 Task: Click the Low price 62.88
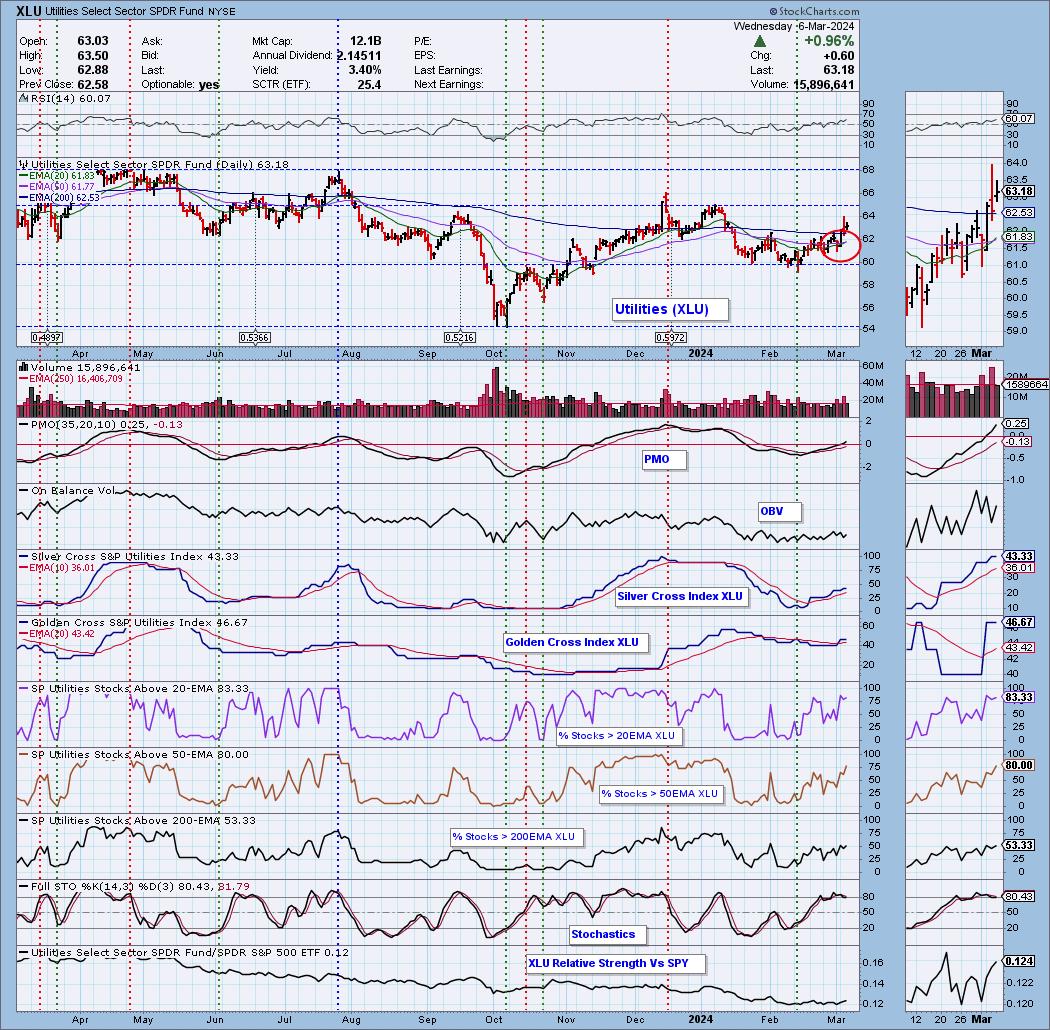[92, 70]
